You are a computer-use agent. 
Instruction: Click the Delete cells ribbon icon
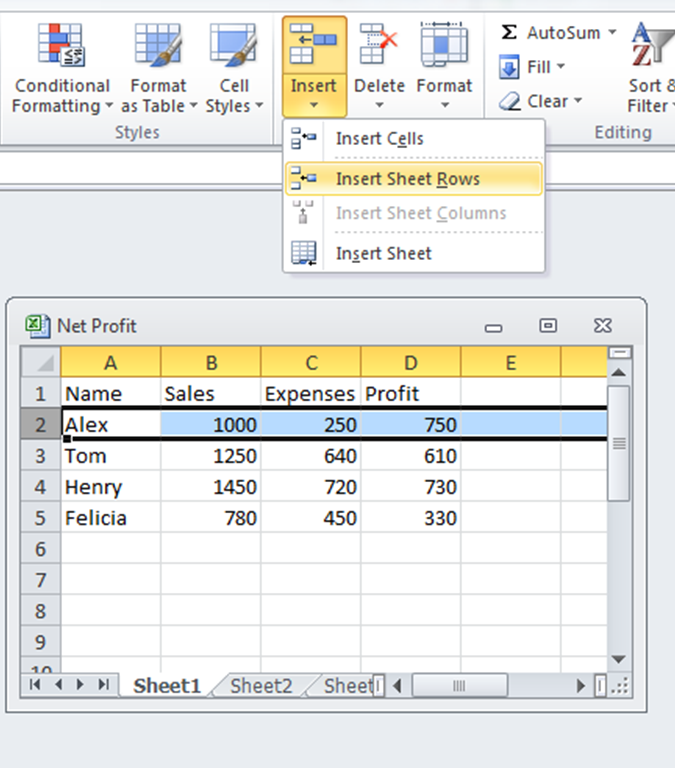tap(379, 45)
